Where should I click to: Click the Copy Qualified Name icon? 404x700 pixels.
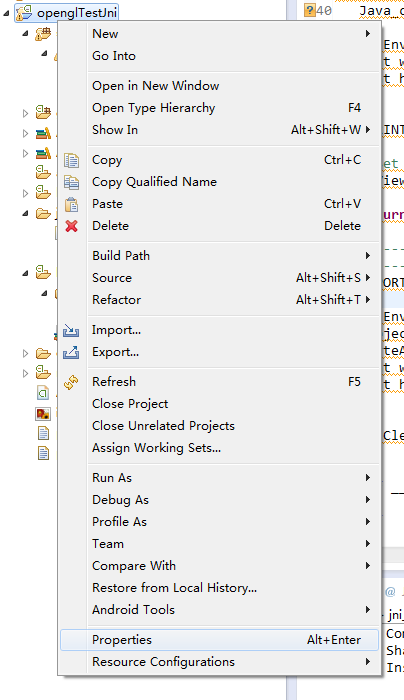pos(71,182)
